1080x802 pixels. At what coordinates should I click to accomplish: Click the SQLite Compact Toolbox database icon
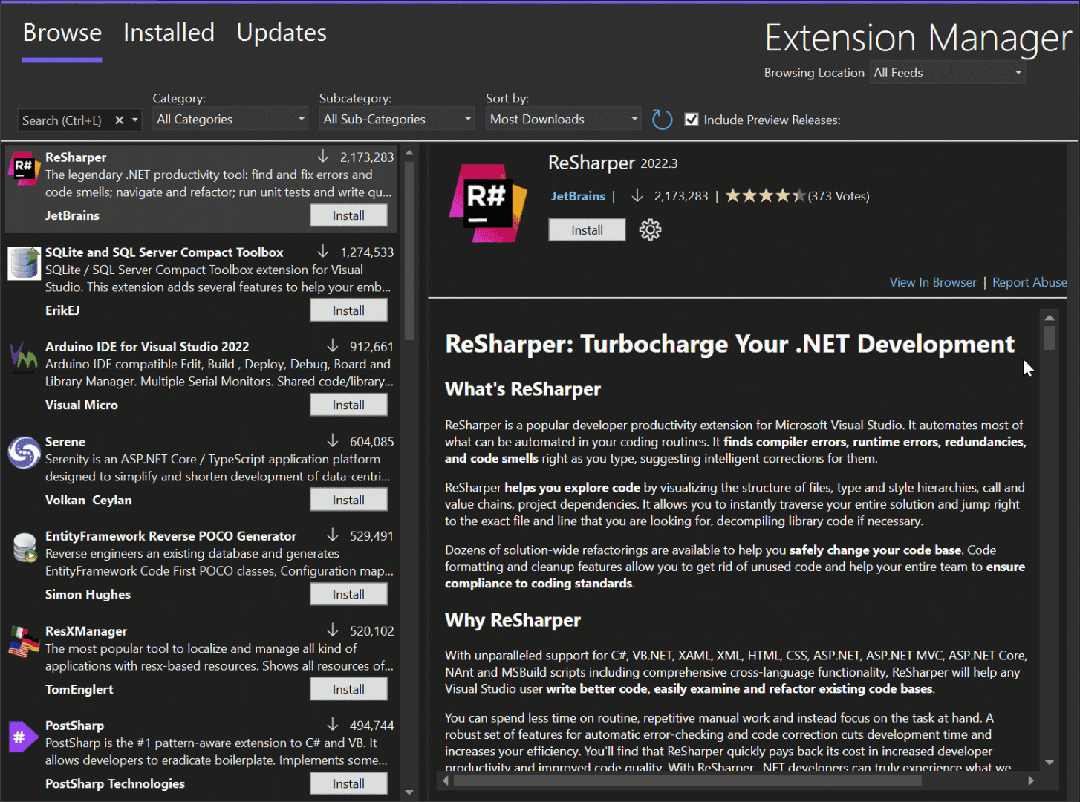(x=23, y=263)
